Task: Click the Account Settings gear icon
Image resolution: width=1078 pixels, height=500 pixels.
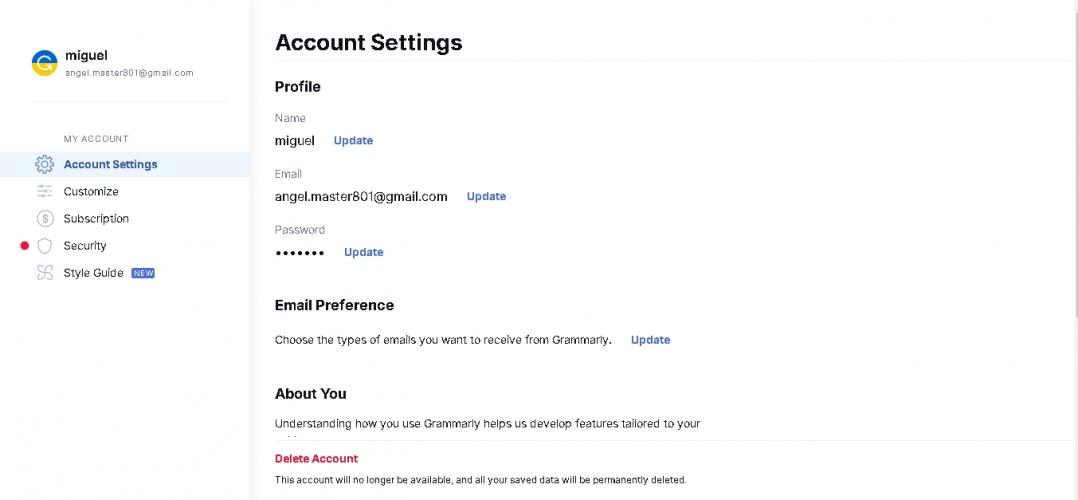Action: click(x=44, y=164)
